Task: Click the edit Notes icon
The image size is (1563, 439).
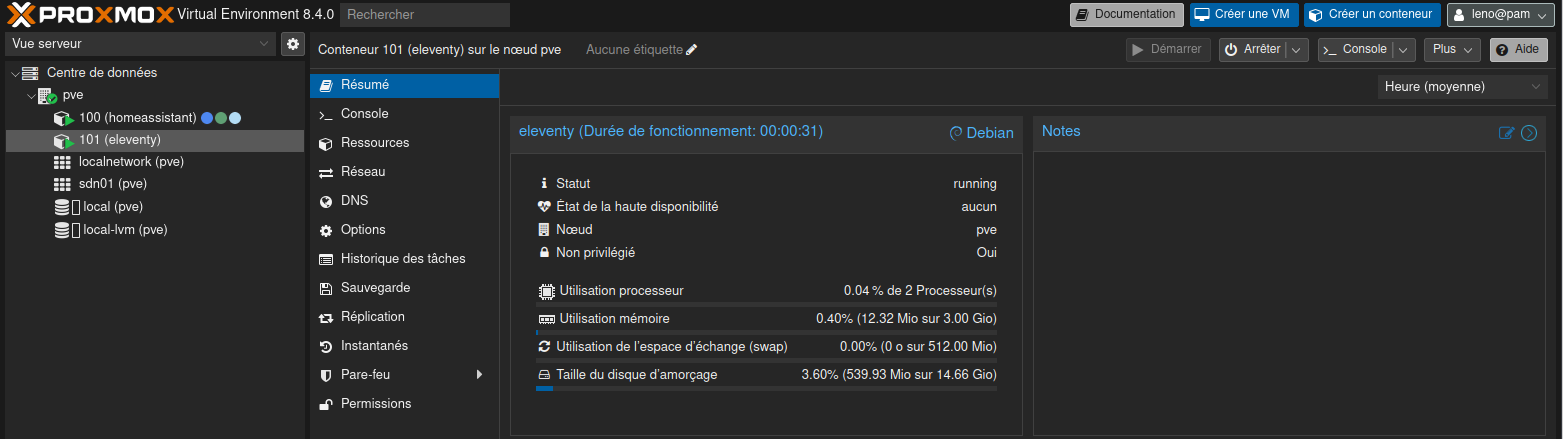Action: point(1506,133)
